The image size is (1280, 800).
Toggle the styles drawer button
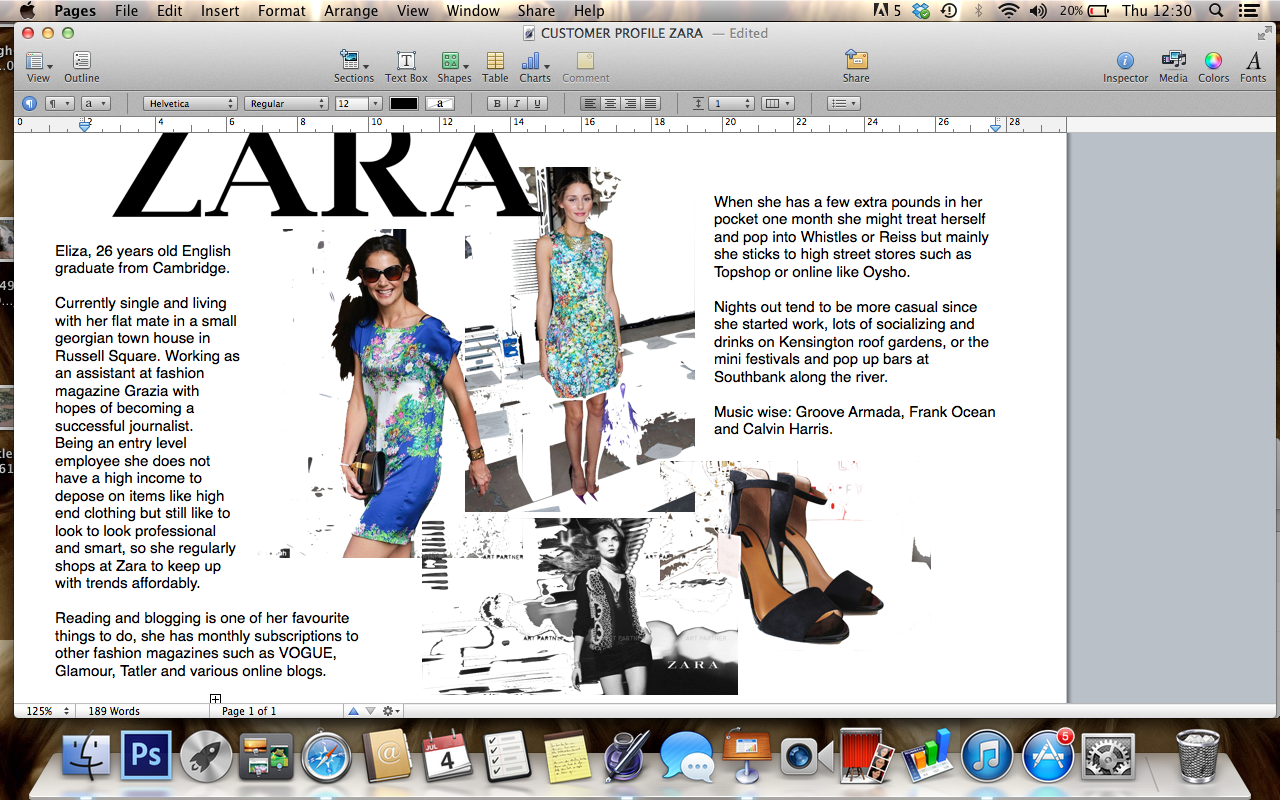point(29,103)
